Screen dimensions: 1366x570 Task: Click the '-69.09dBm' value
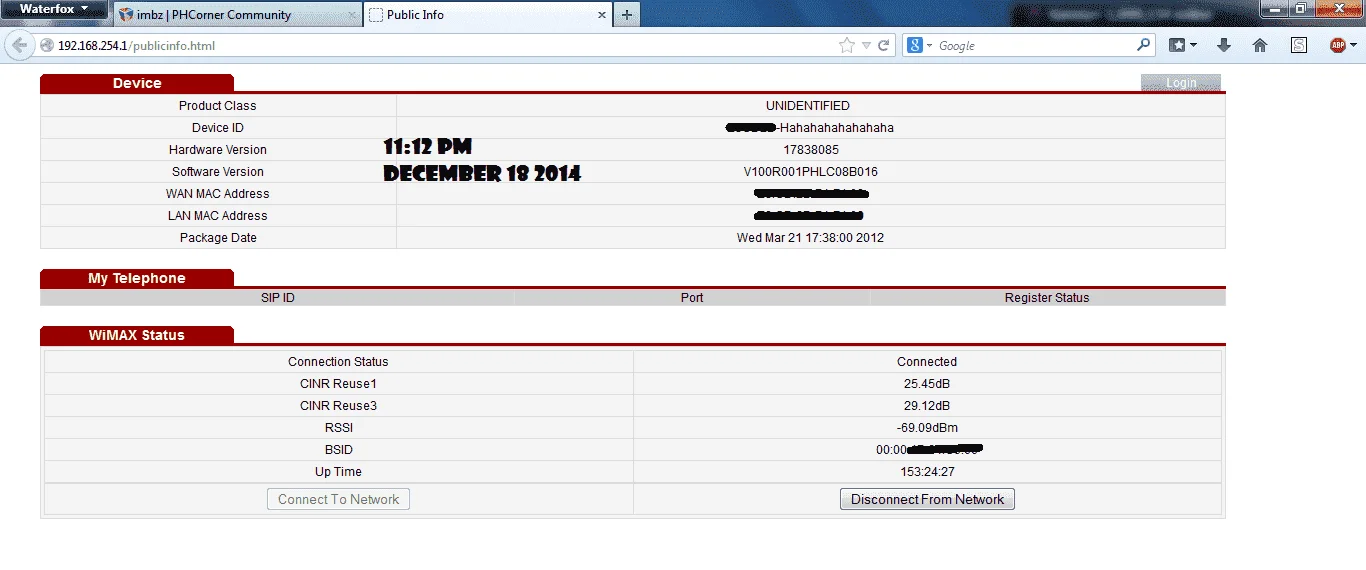(927, 428)
